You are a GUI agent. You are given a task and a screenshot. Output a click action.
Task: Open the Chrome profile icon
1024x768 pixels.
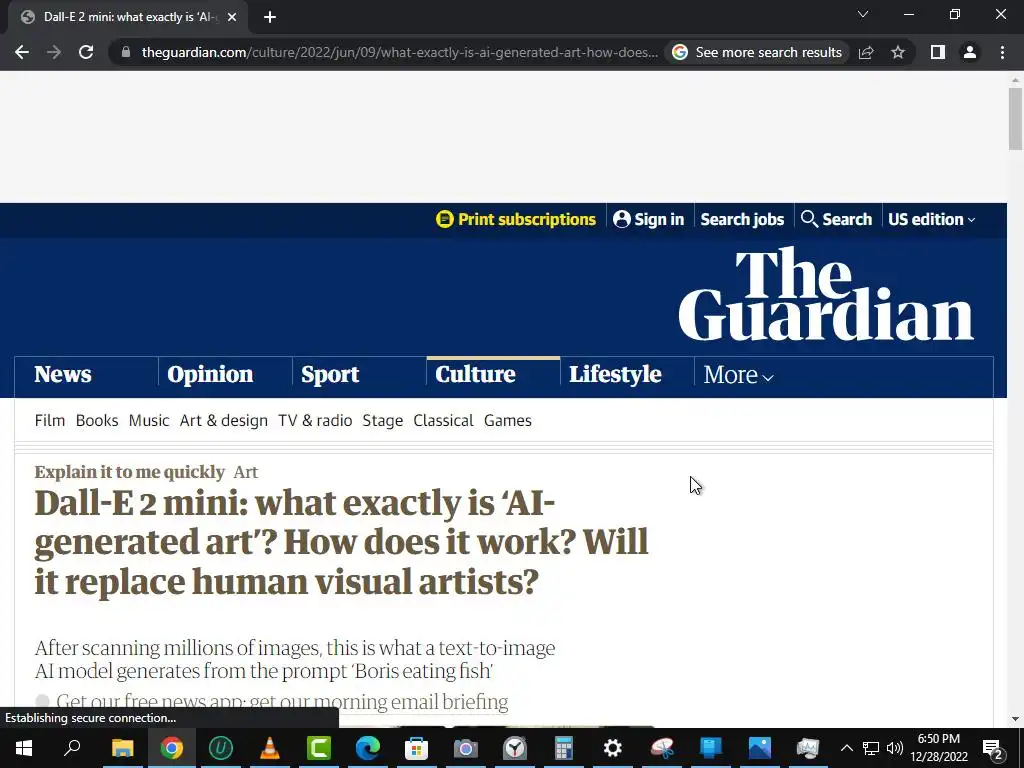coord(970,52)
